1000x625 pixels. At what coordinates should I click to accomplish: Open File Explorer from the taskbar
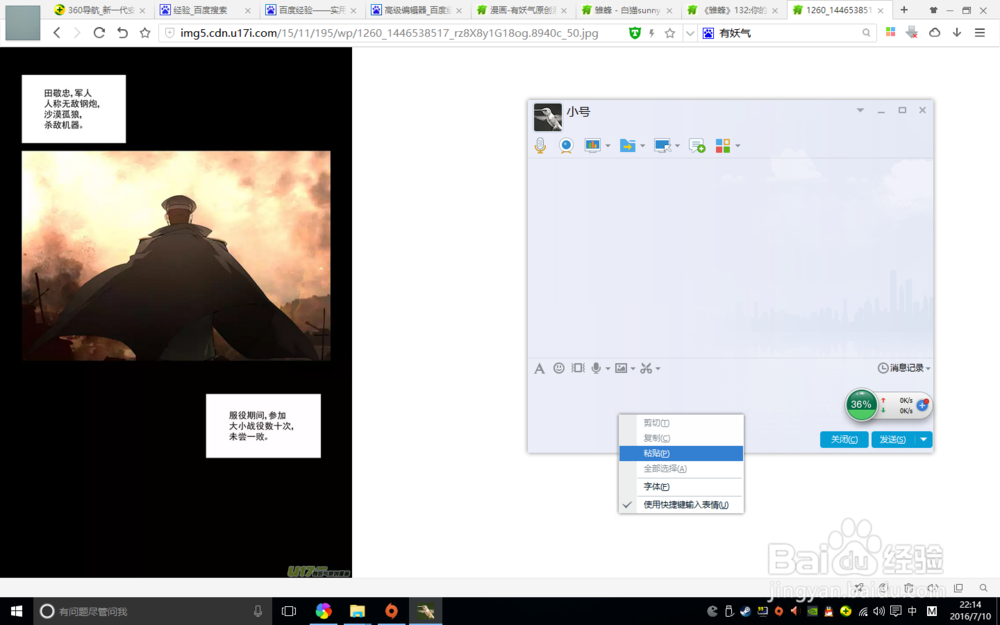click(x=357, y=611)
